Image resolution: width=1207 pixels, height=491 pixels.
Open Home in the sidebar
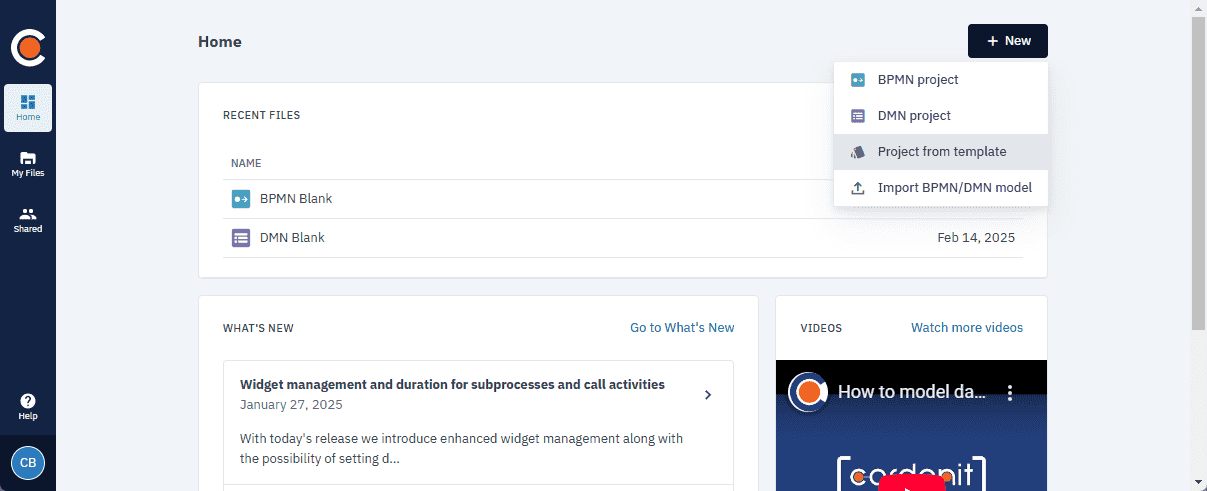(28, 108)
